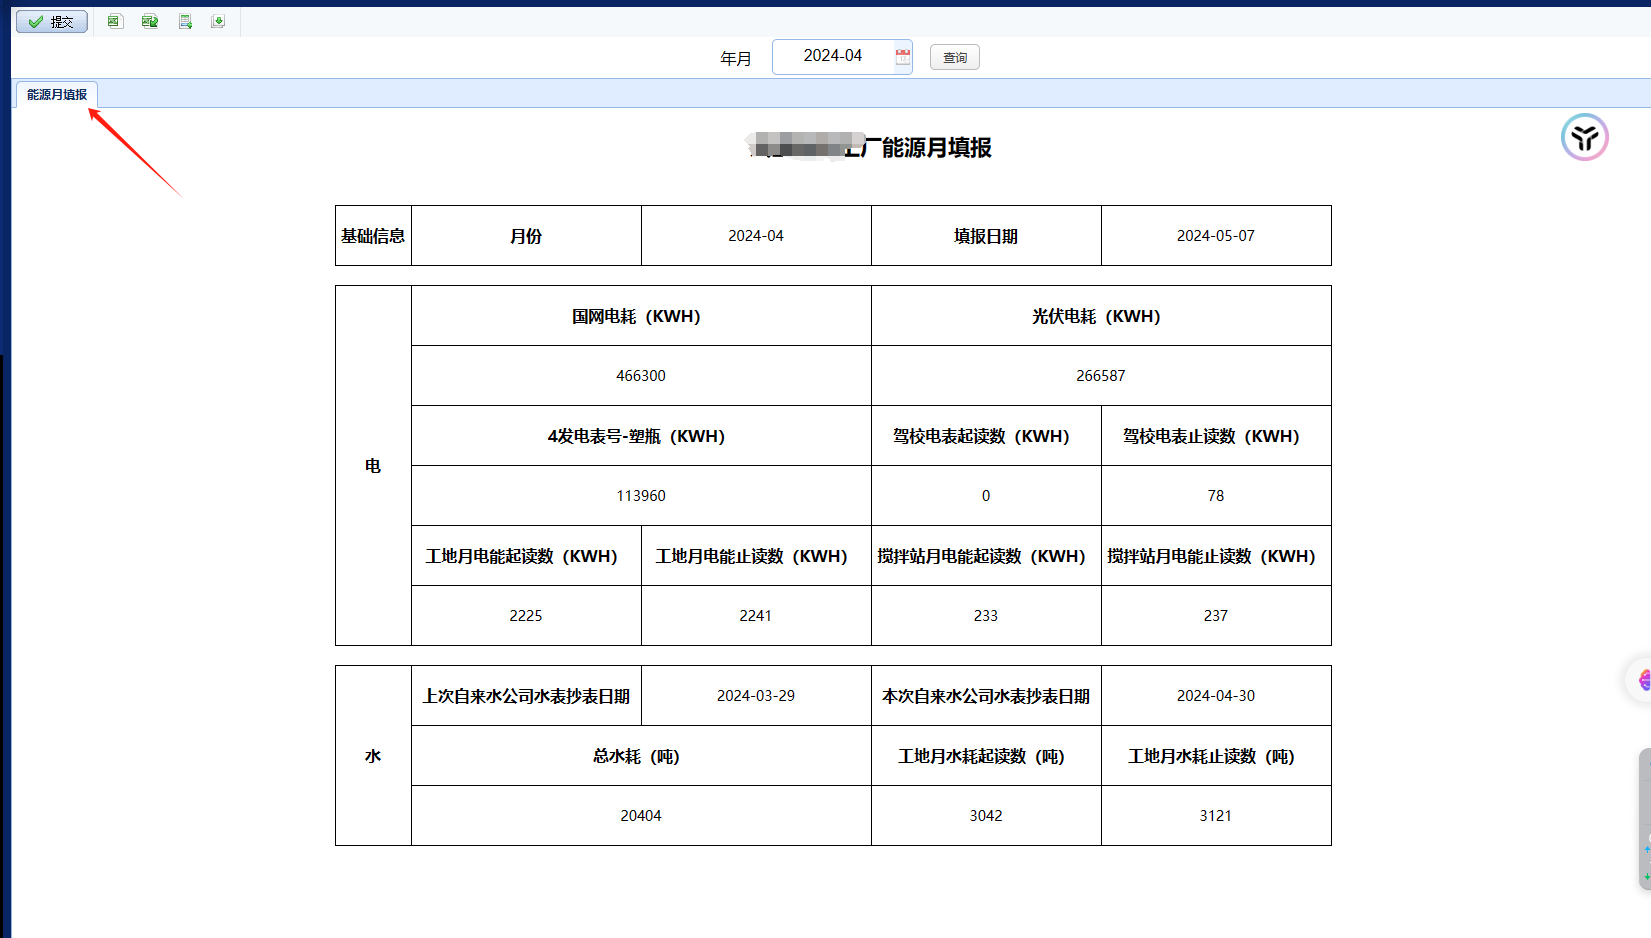
Task: Open the calendar picker beside 年月
Action: [x=902, y=57]
